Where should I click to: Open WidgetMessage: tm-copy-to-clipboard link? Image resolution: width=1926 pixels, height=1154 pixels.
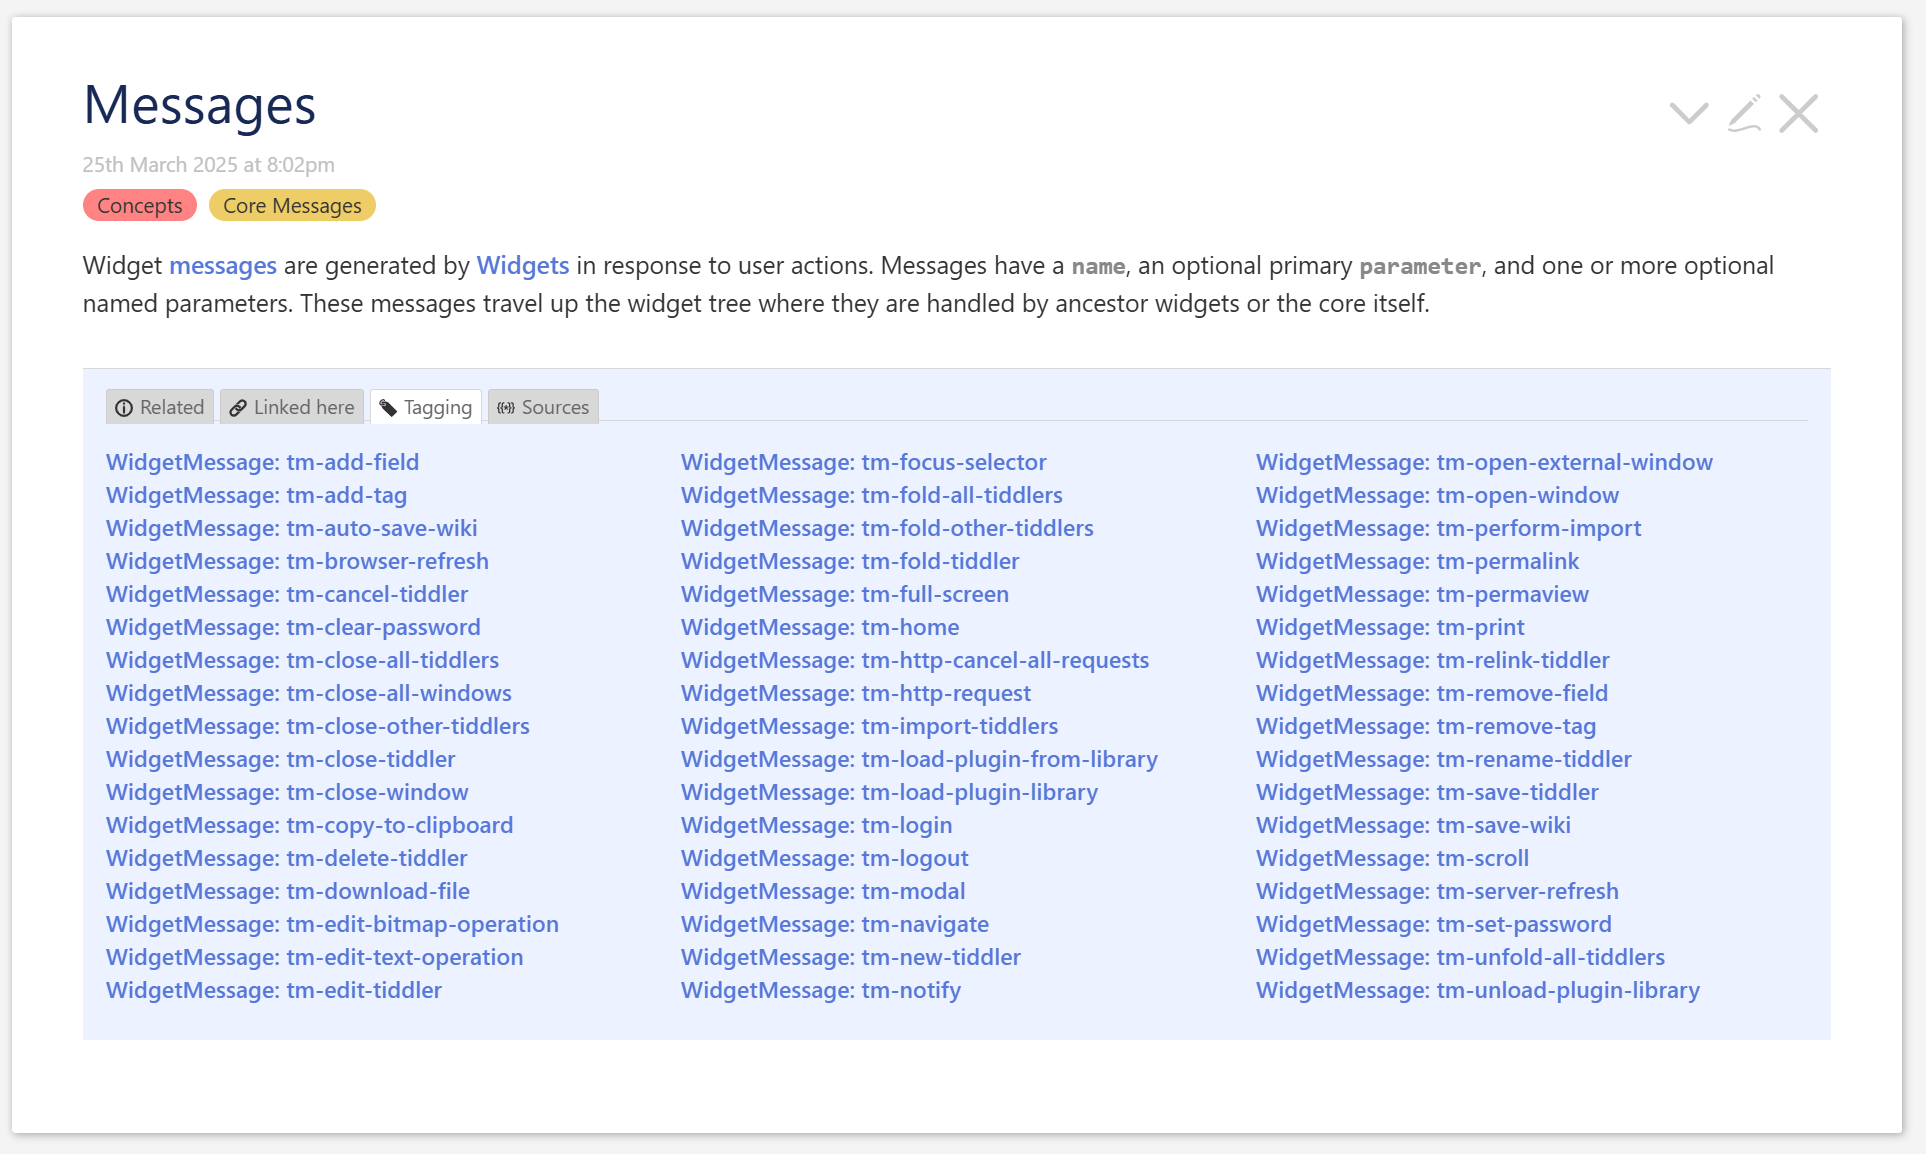tap(310, 825)
